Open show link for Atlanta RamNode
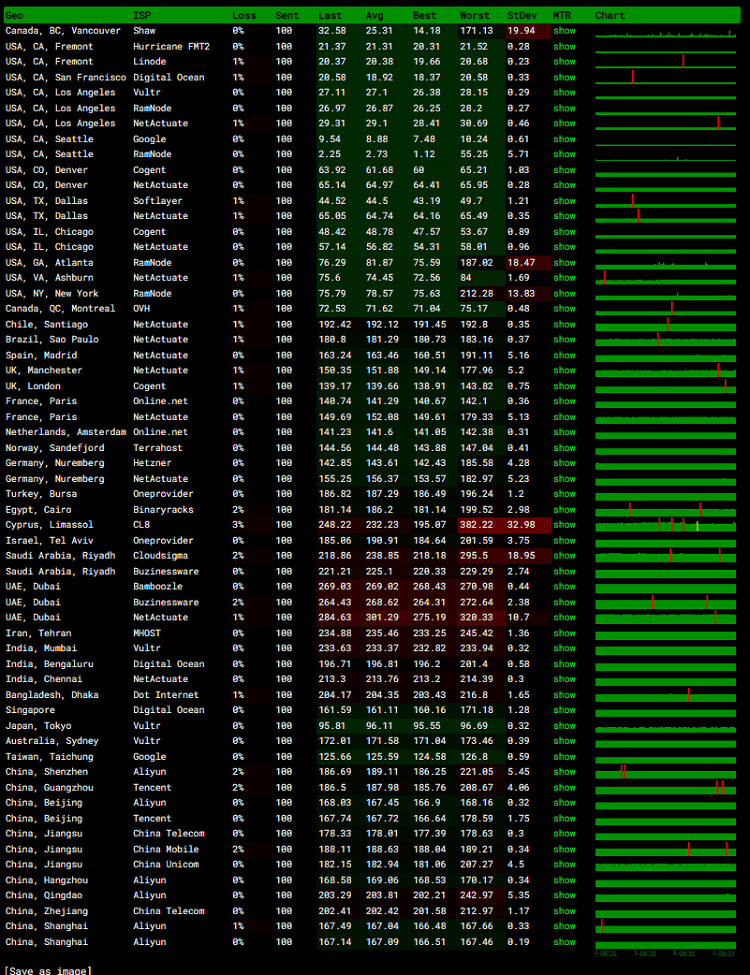Viewport: 750px width, 975px height. coord(564,262)
